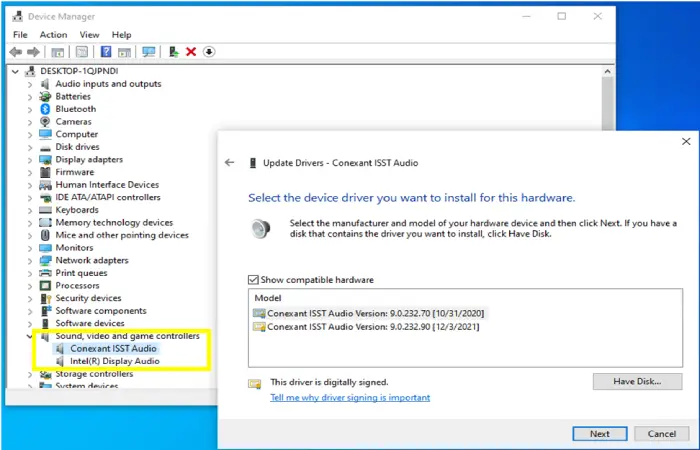
Task: Open Tell me why driver signing is important link
Action: [350, 397]
